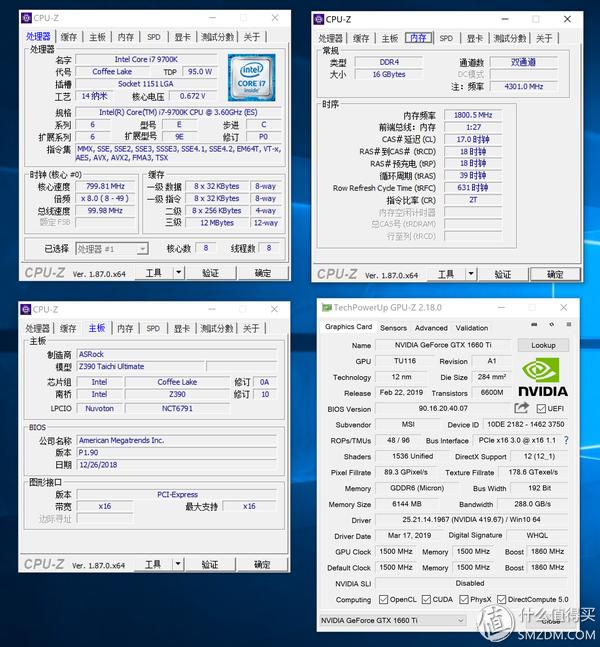Click the Memory Size 6144 MB field

[x=406, y=504]
